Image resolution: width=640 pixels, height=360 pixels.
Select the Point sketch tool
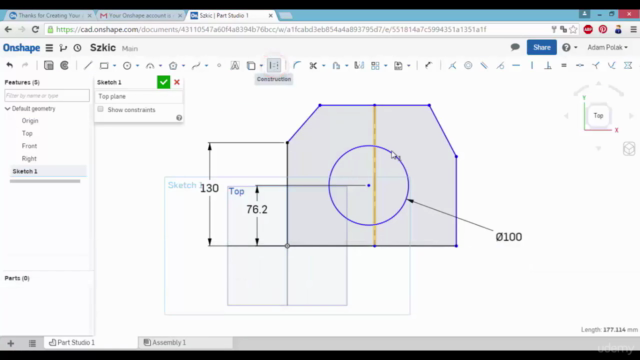[219, 65]
